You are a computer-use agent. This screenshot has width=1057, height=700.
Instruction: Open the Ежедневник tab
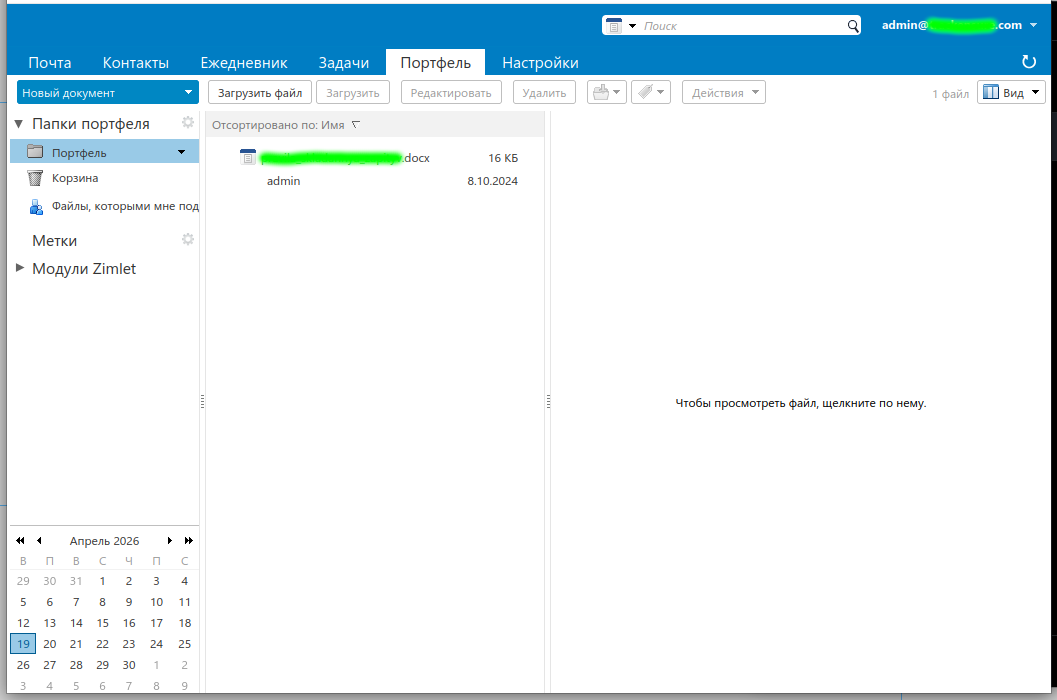[243, 63]
